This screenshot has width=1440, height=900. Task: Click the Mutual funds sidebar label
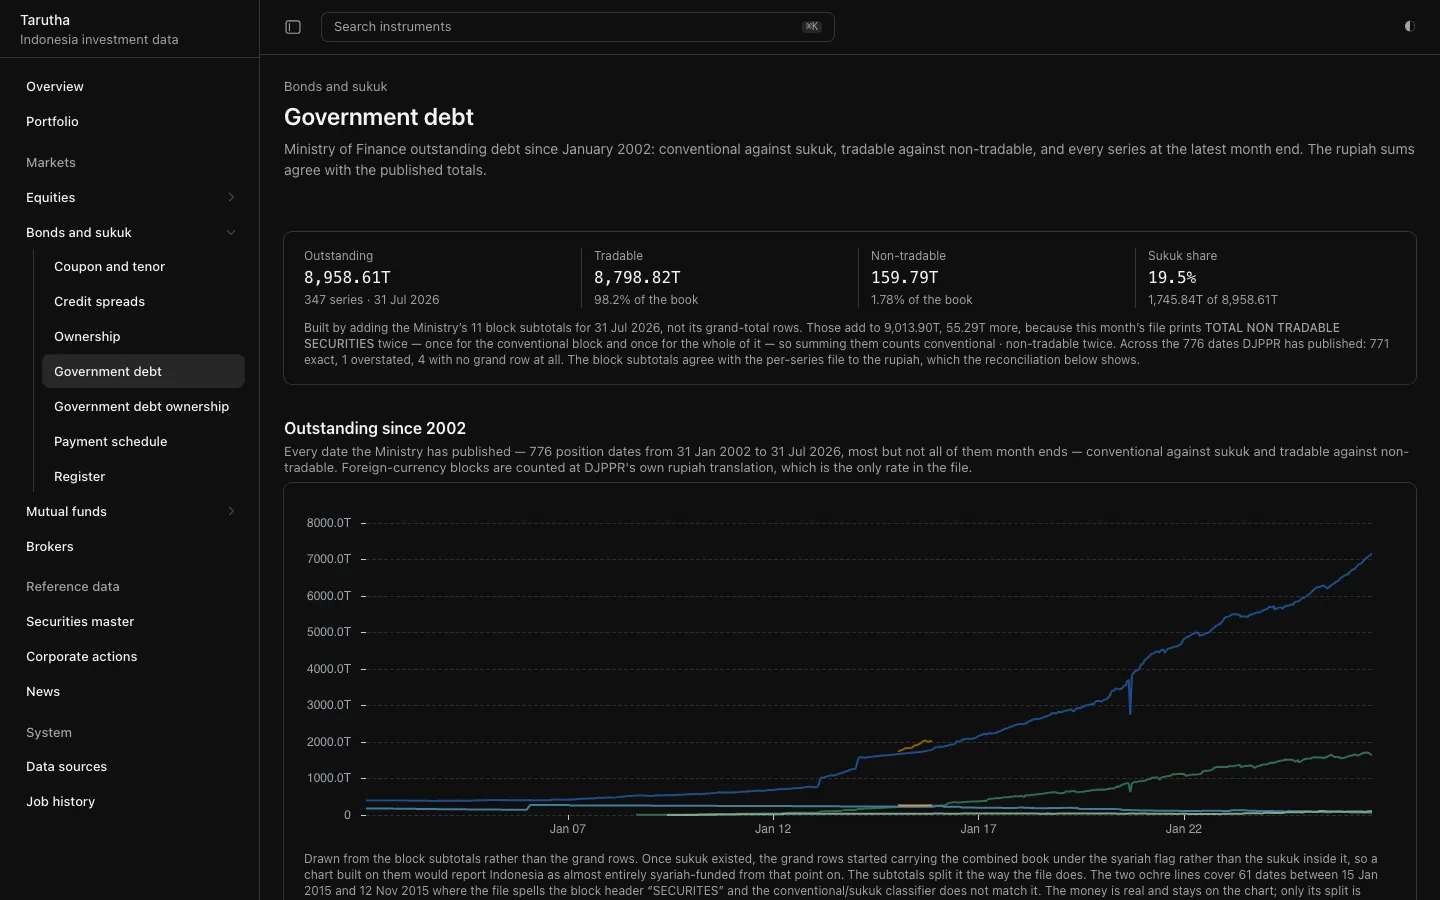pyautogui.click(x=66, y=512)
